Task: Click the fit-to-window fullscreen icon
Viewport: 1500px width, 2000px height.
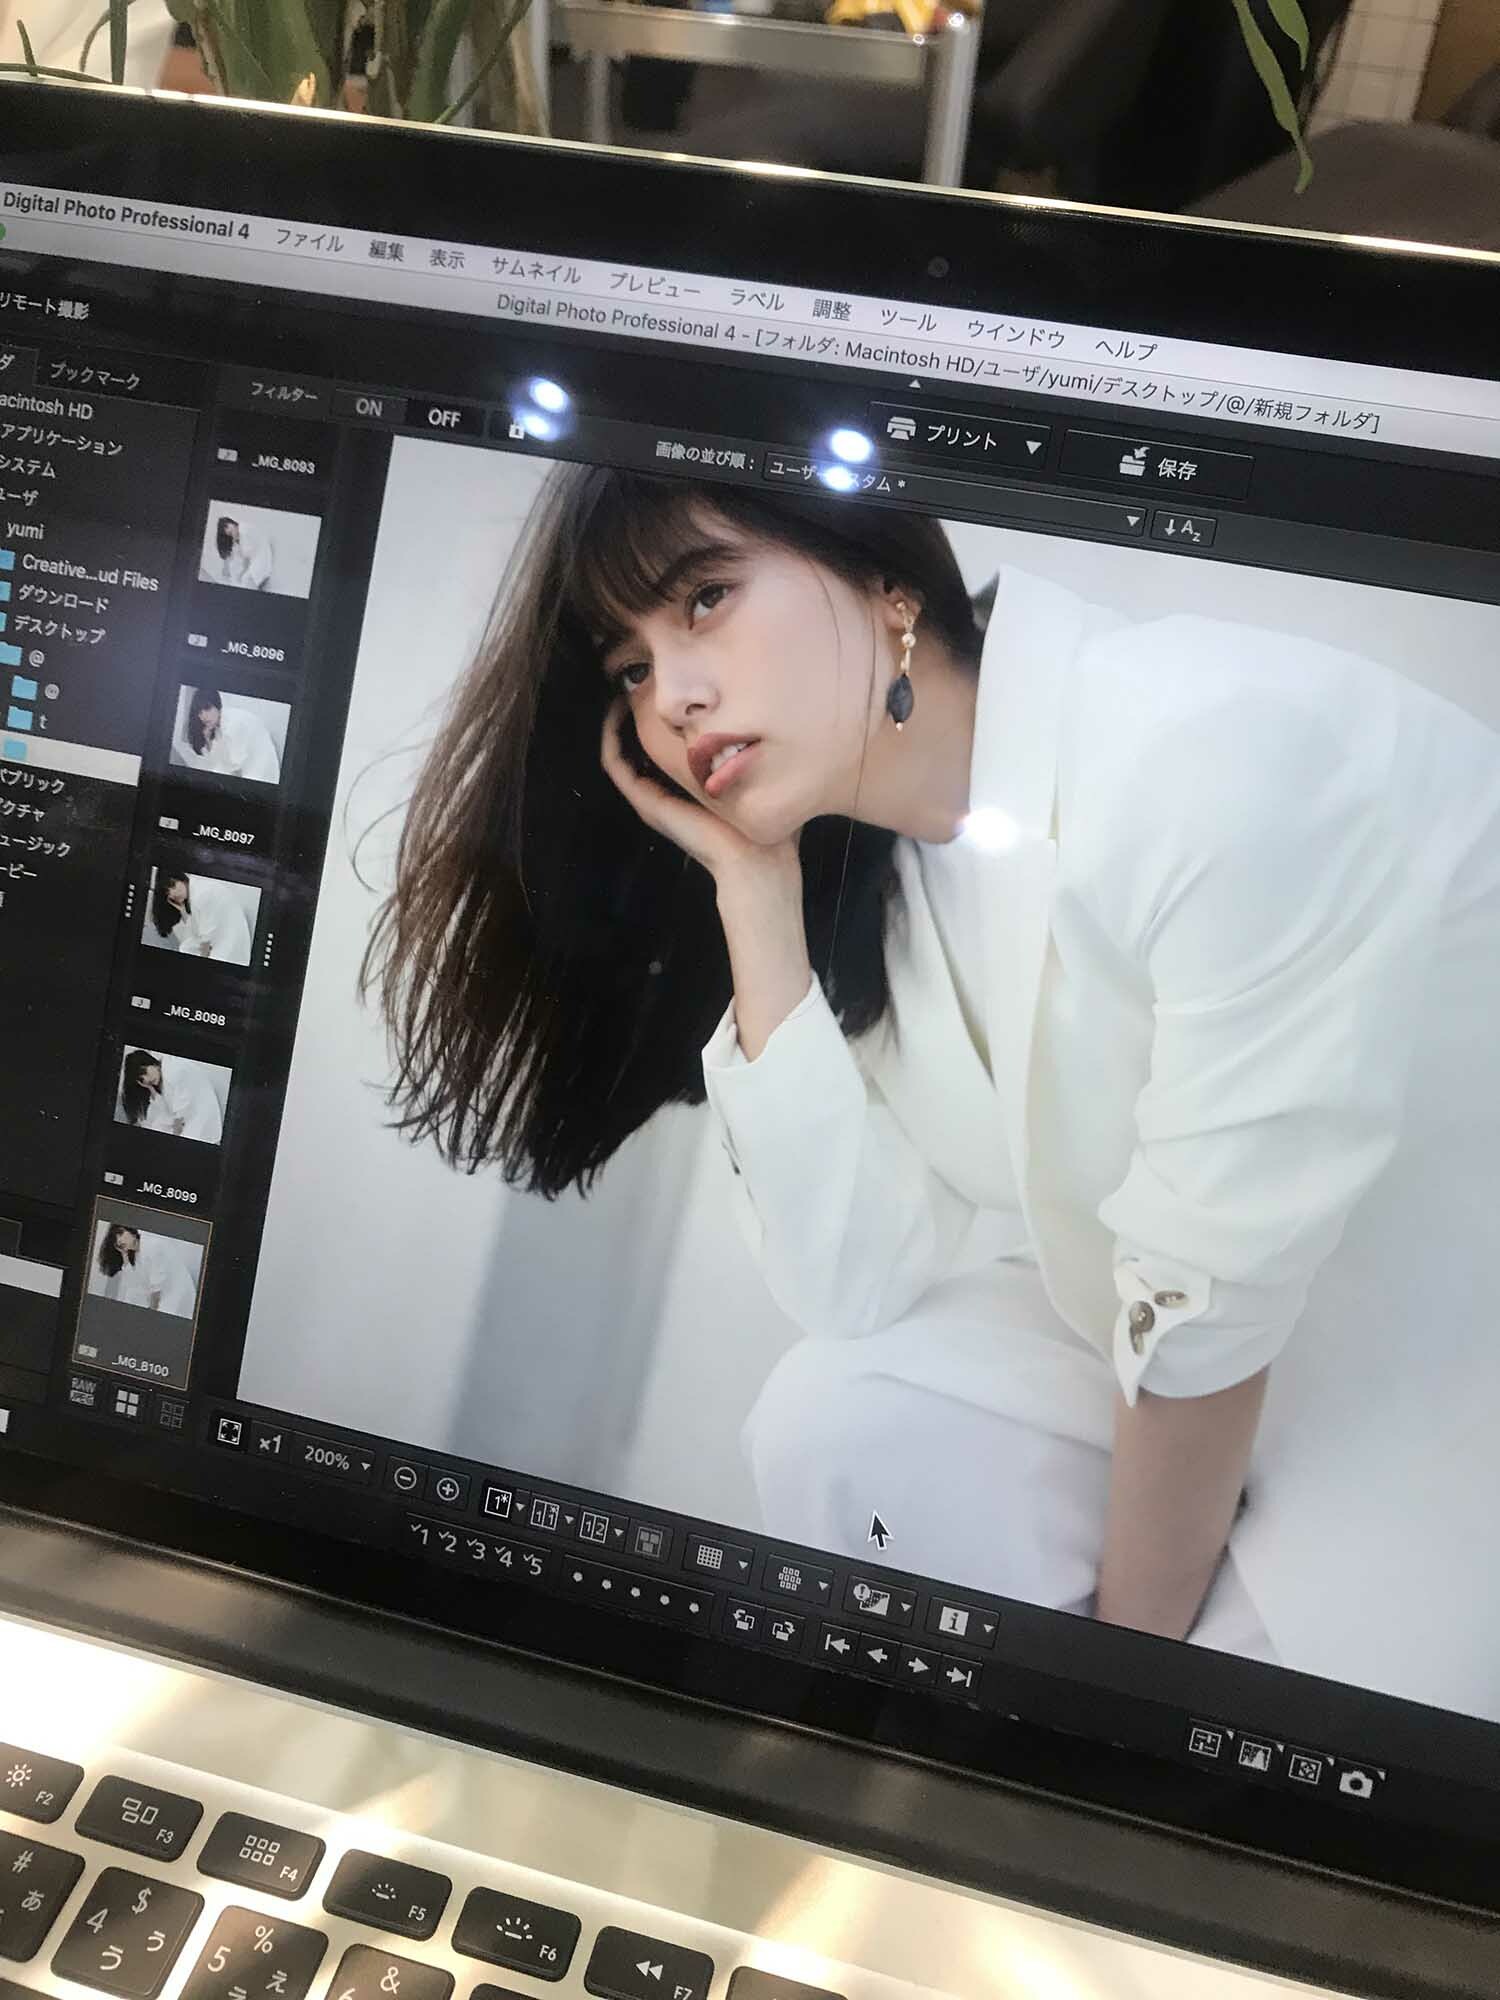Action: point(228,1433)
